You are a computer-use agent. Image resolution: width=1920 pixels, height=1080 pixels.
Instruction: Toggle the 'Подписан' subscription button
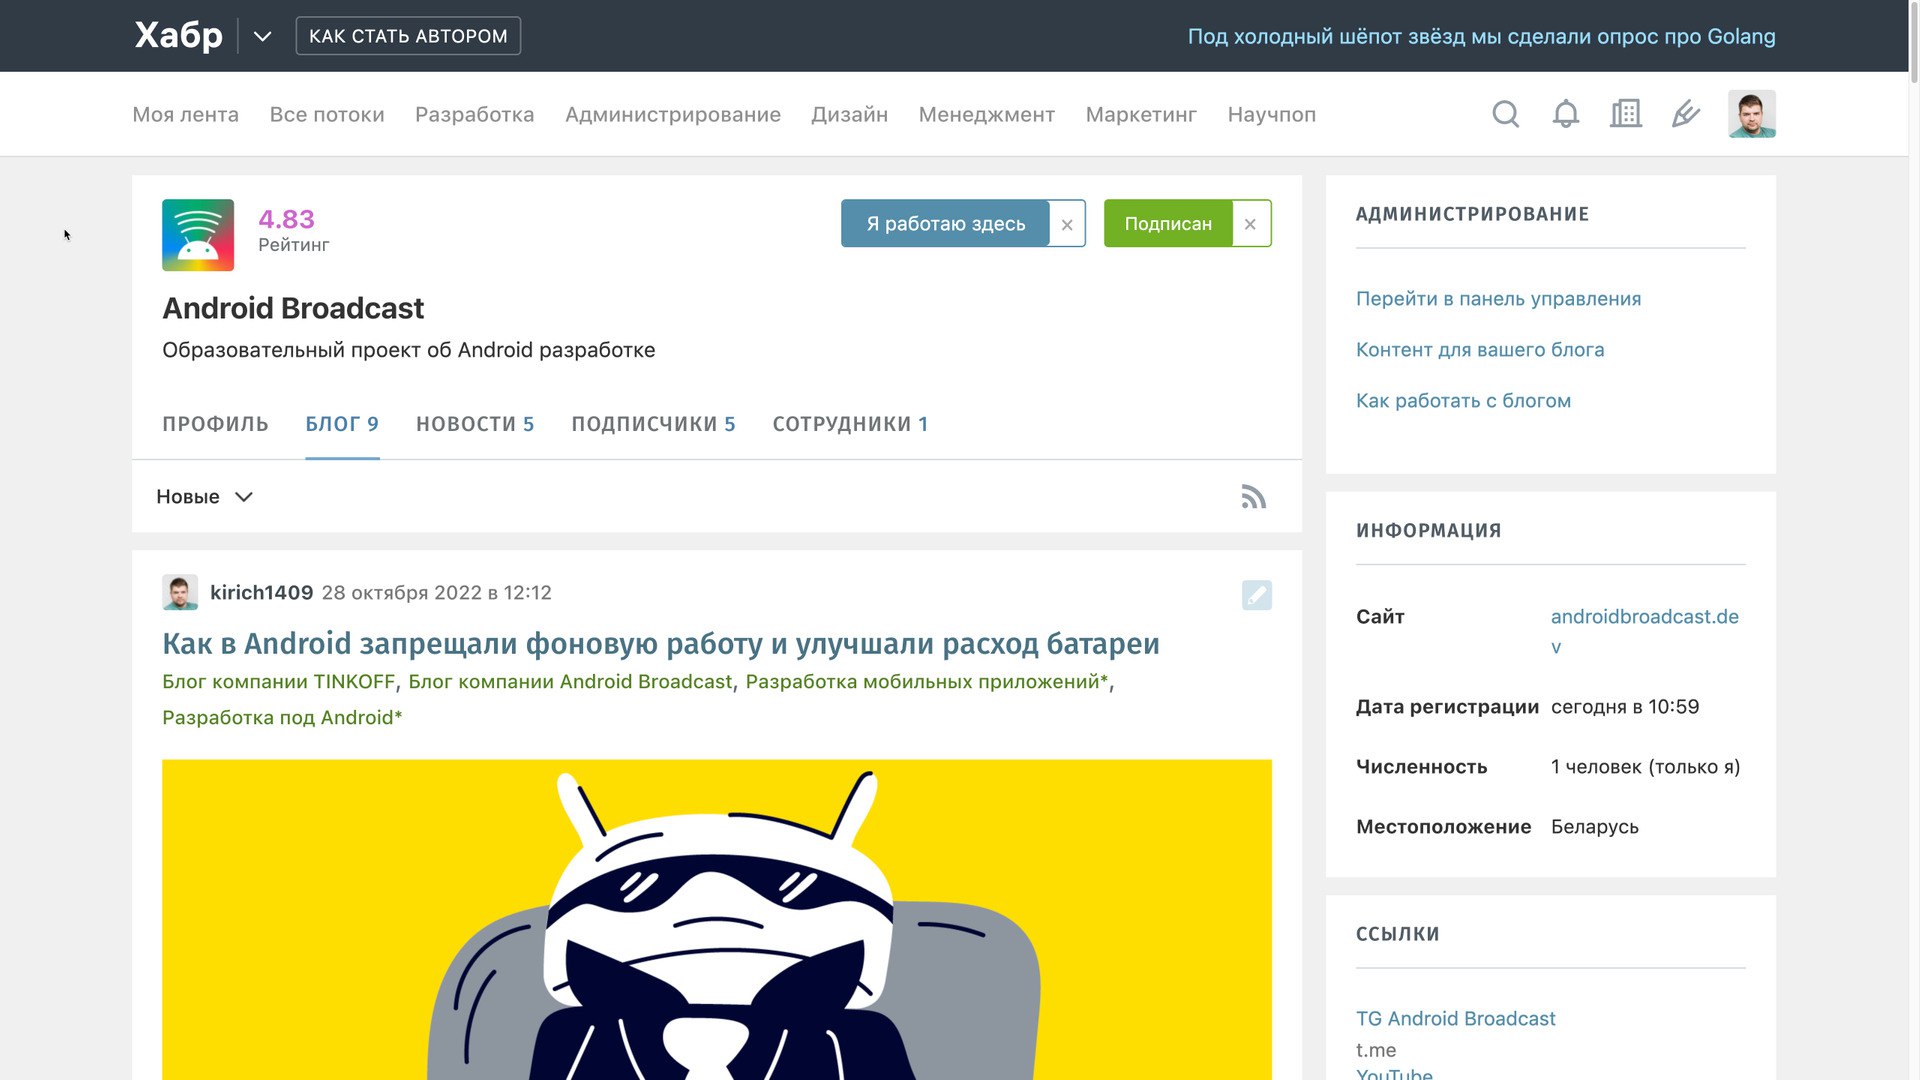click(1167, 224)
